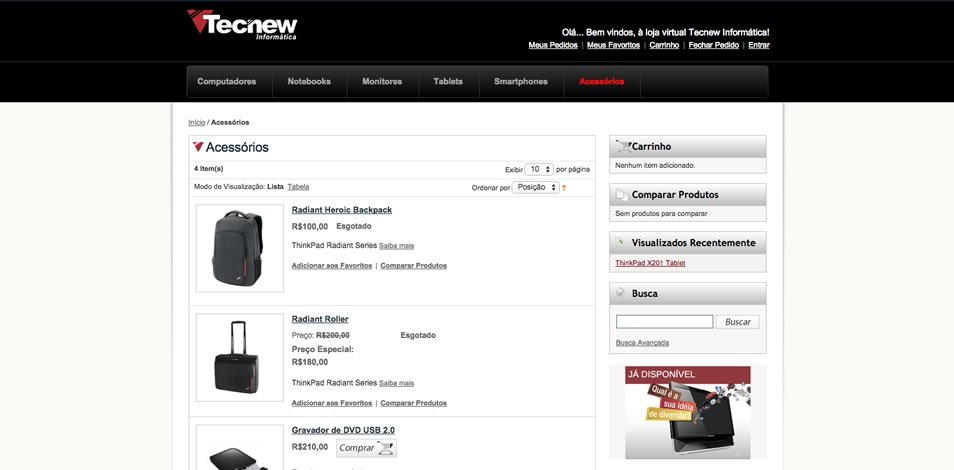Select the Acessórios menu item
The width and height of the screenshot is (954, 470).
(x=602, y=82)
